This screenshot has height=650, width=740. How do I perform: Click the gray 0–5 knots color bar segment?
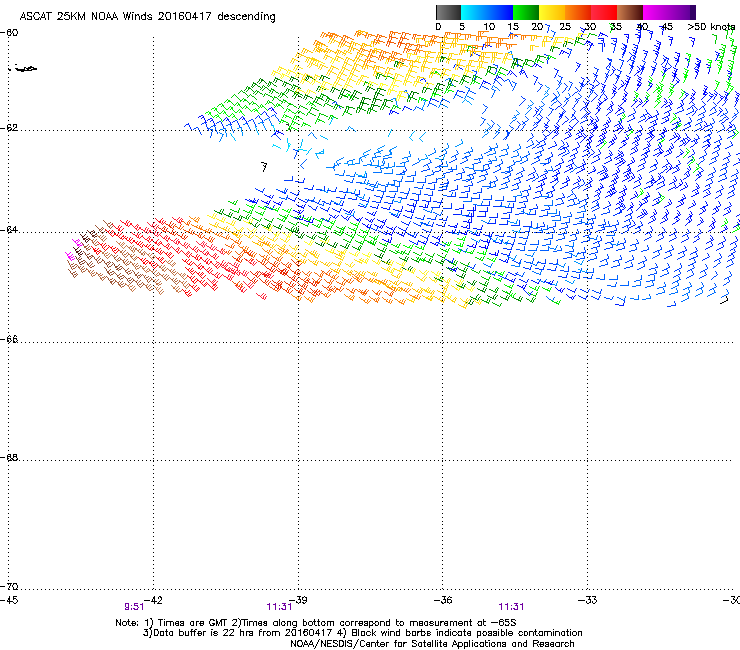click(448, 12)
